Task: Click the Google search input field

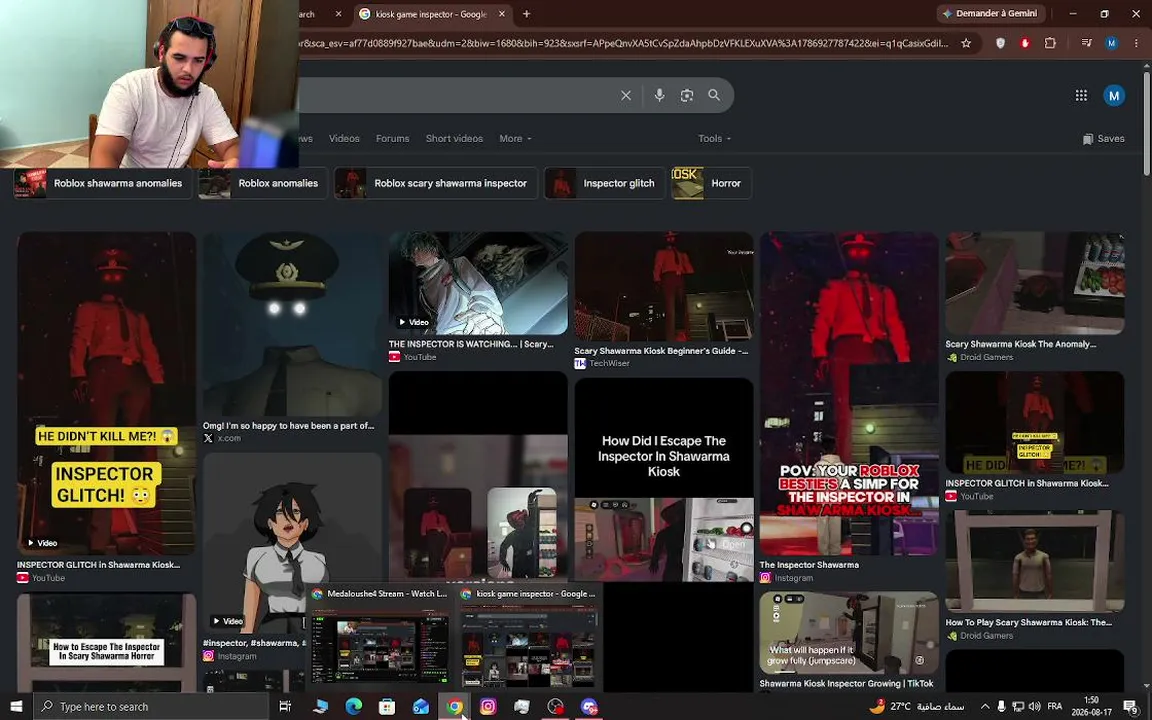Action: [456, 96]
